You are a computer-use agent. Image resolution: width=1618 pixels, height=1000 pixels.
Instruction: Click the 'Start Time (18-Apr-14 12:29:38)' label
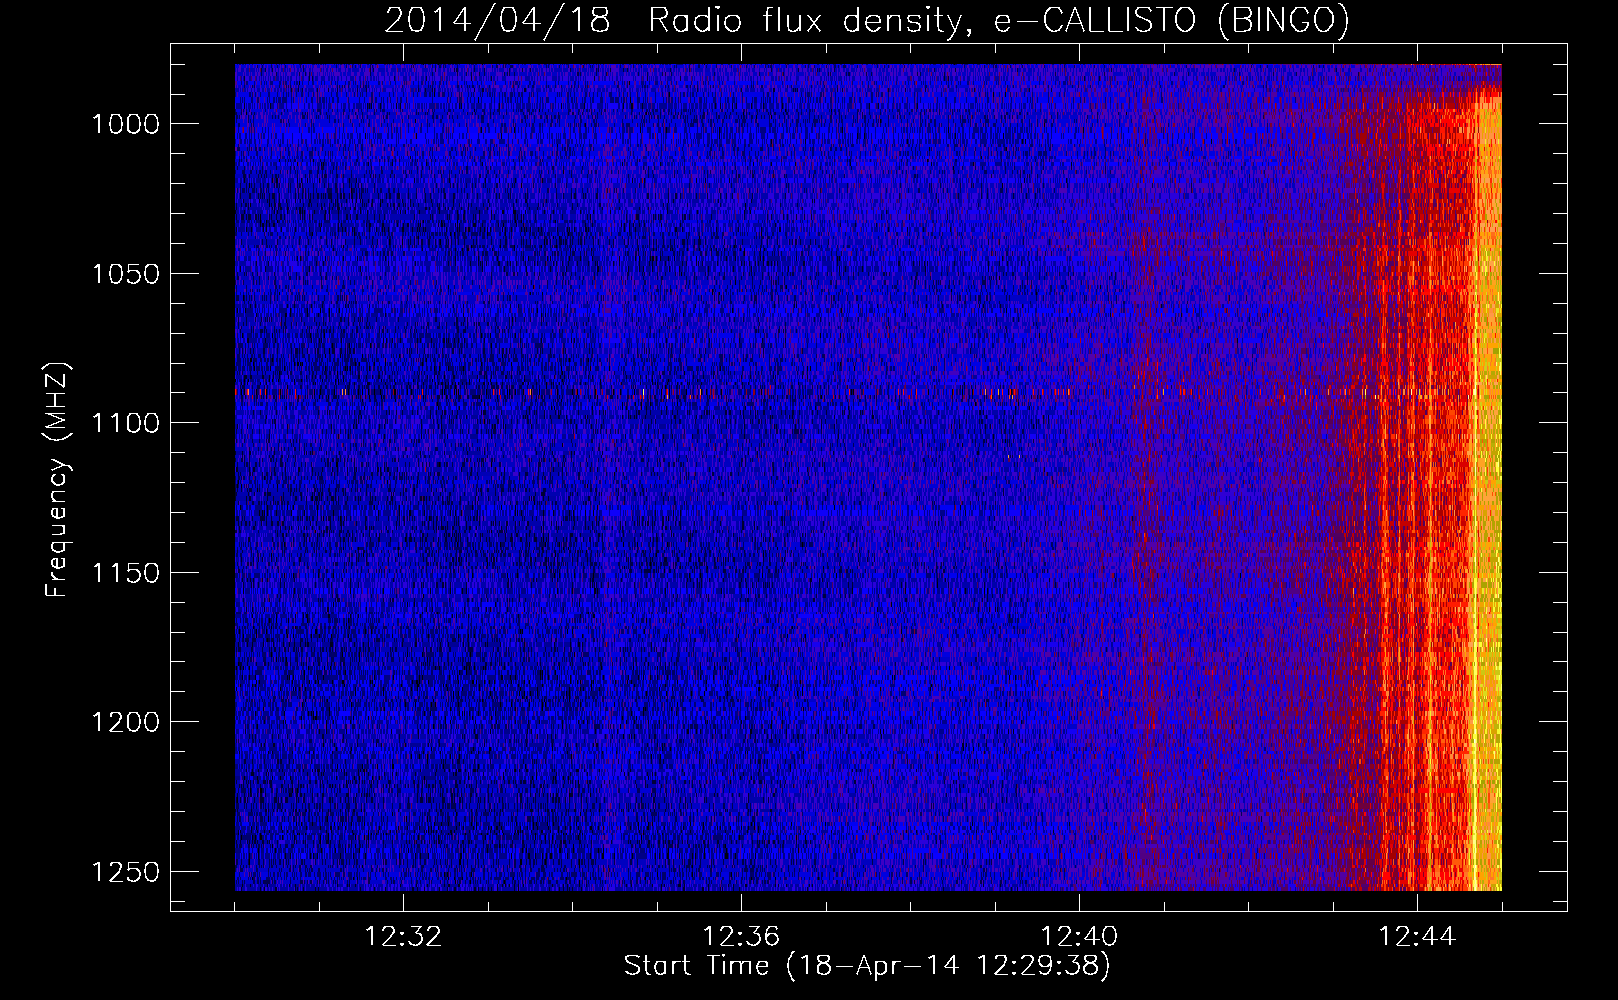point(867,966)
